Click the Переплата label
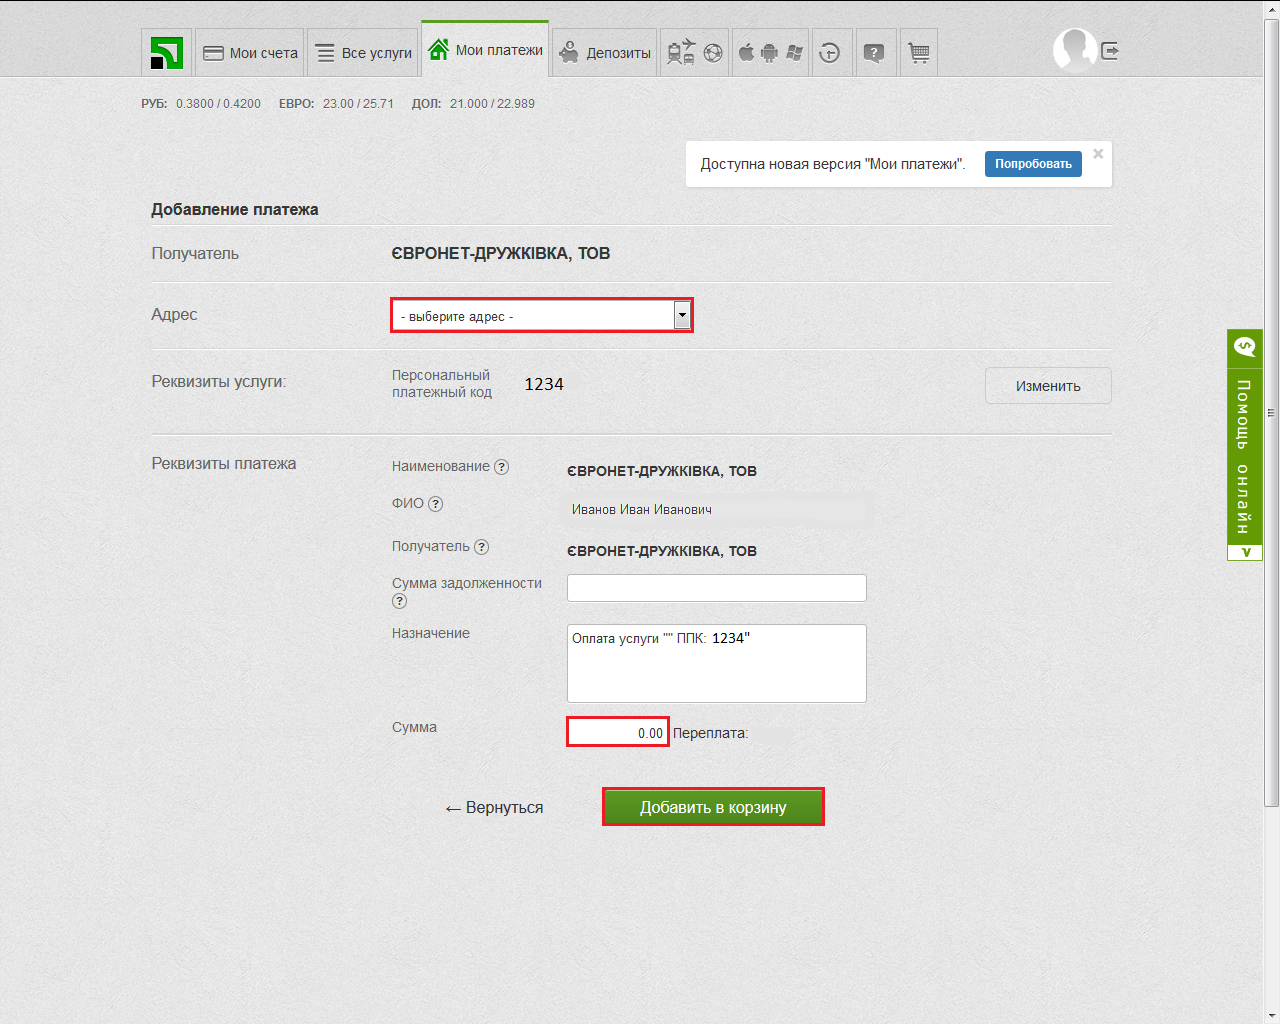 [x=710, y=733]
